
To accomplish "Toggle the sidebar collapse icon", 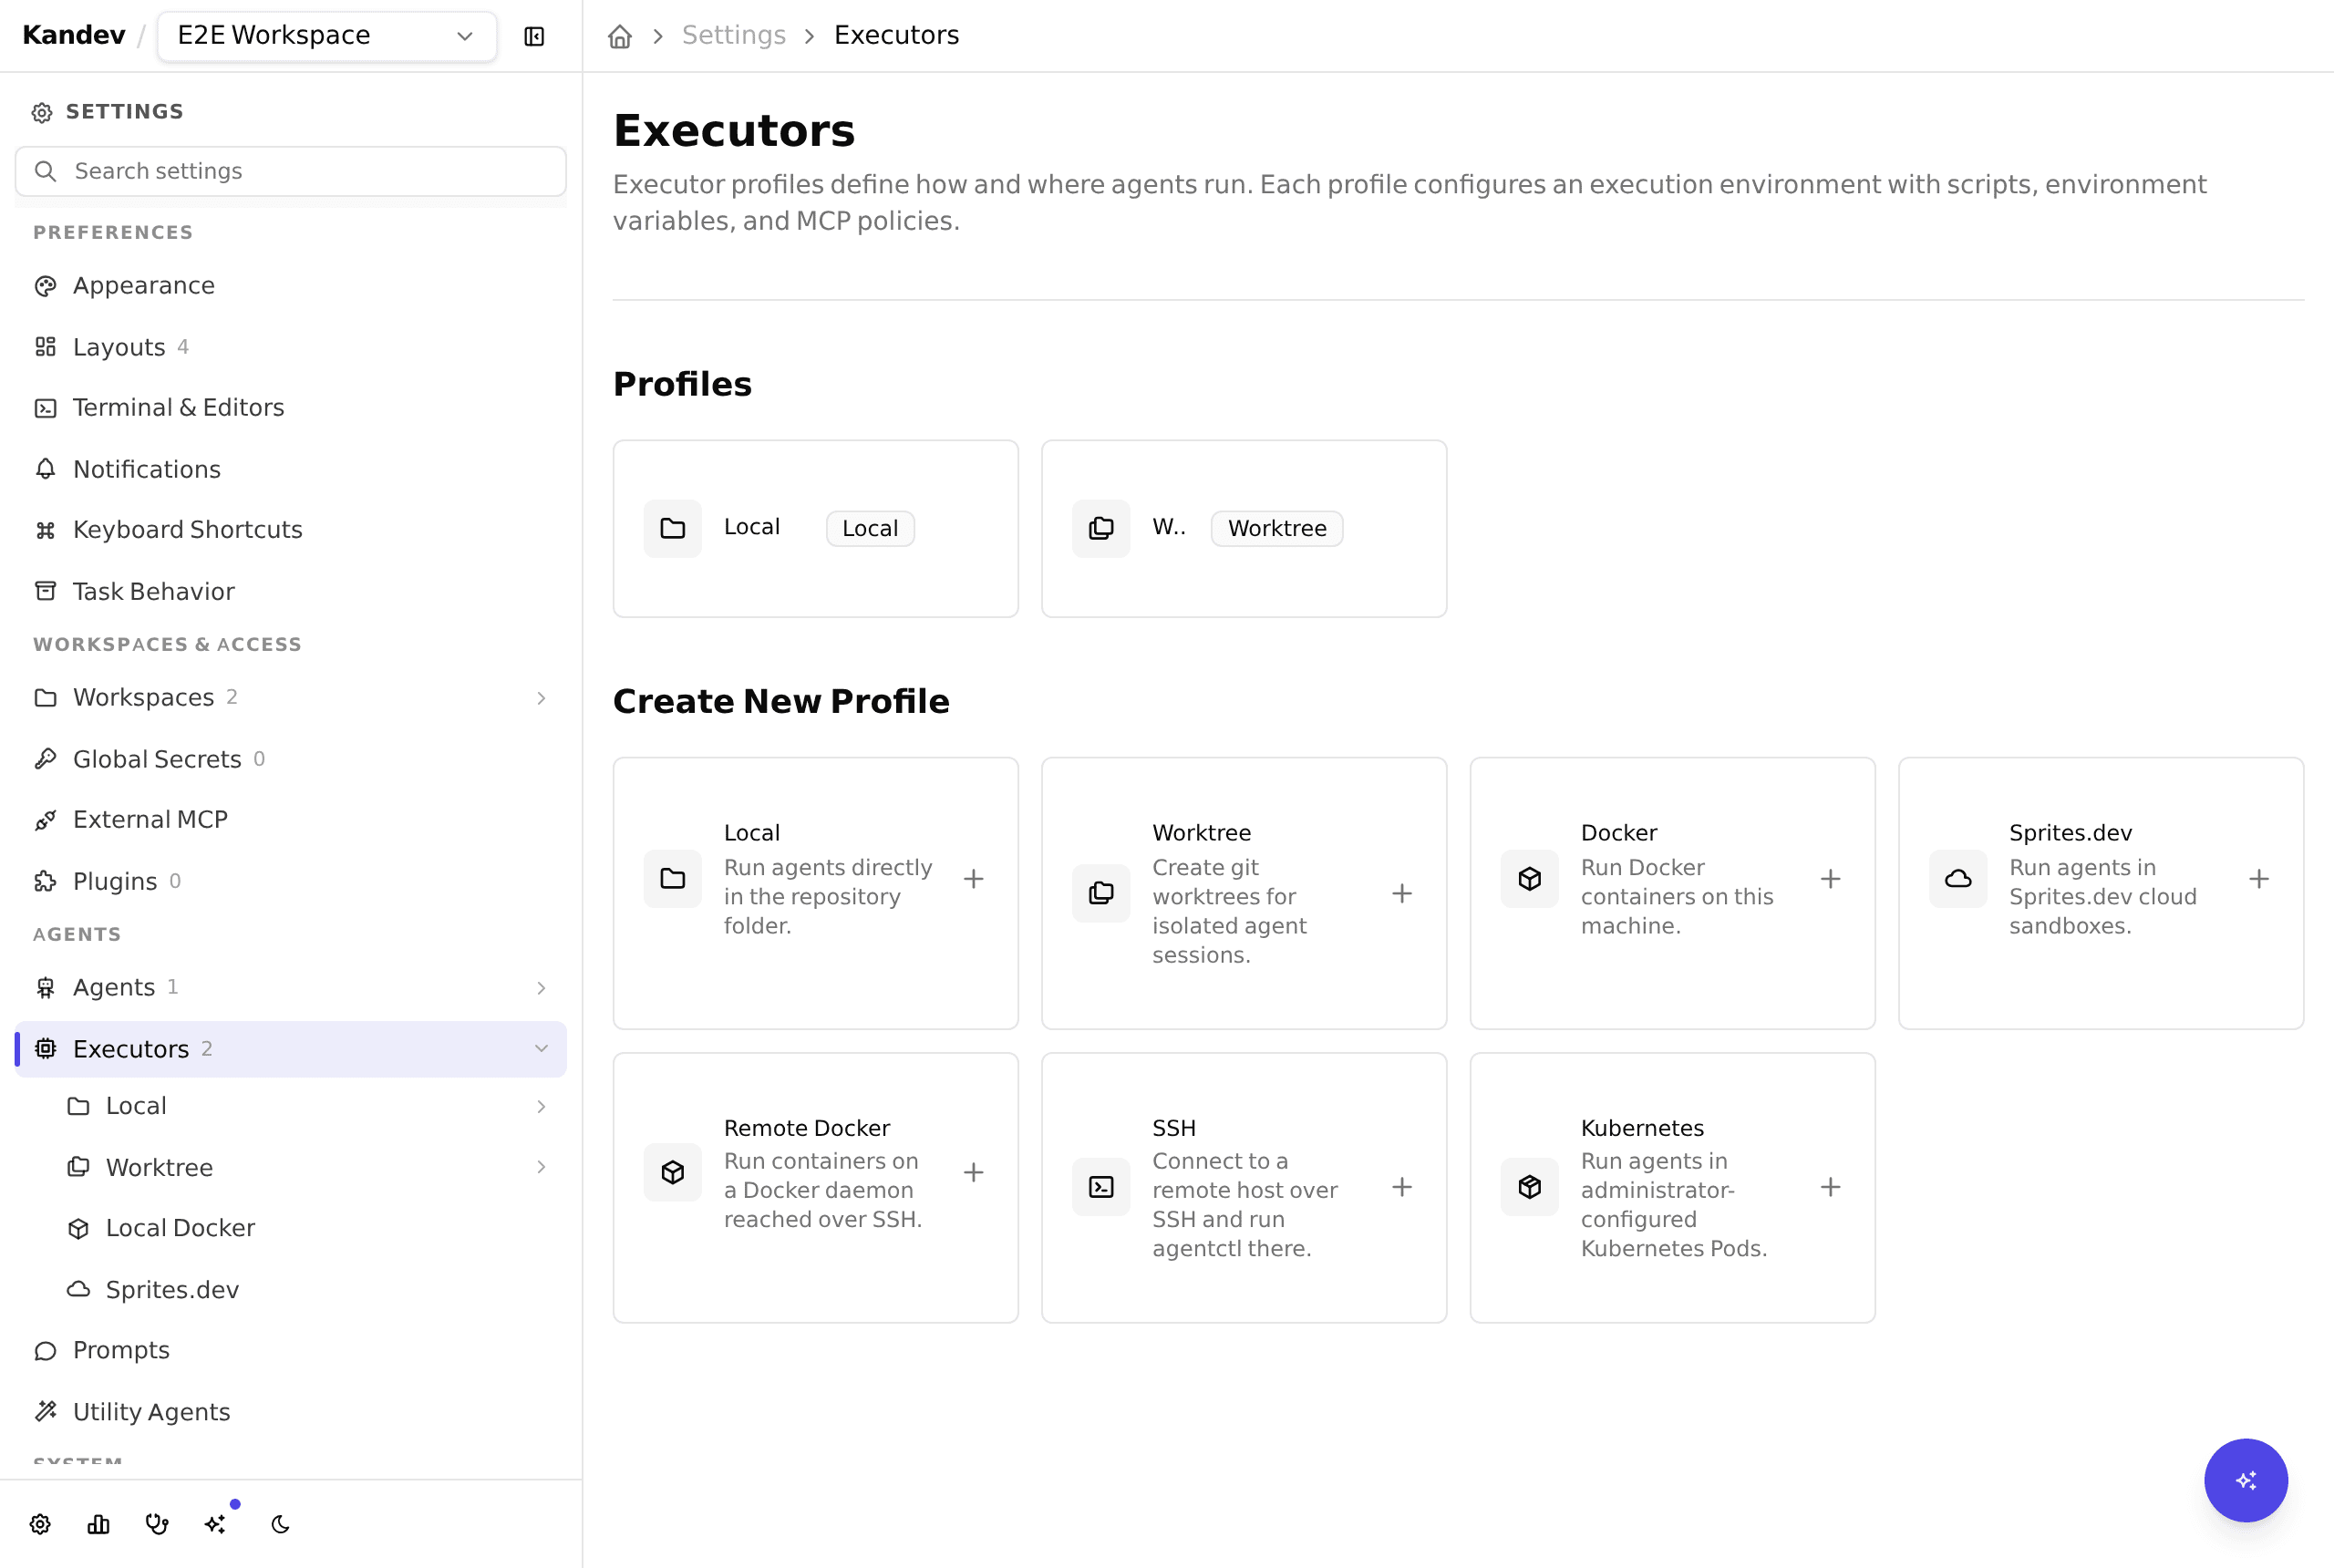I will 534,36.
